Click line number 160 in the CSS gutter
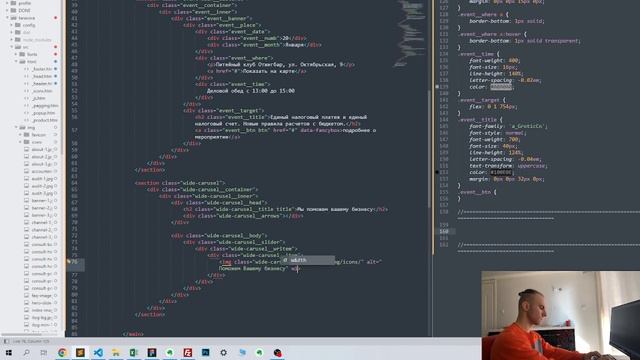The height and width of the screenshot is (360, 640). (x=444, y=231)
